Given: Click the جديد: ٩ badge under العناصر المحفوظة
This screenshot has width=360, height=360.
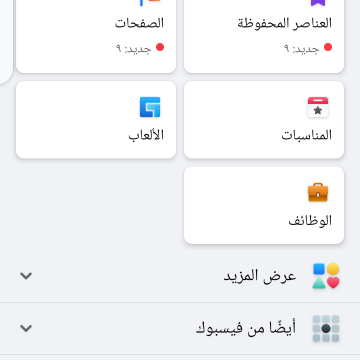Looking at the screenshot, I should click(x=302, y=49).
